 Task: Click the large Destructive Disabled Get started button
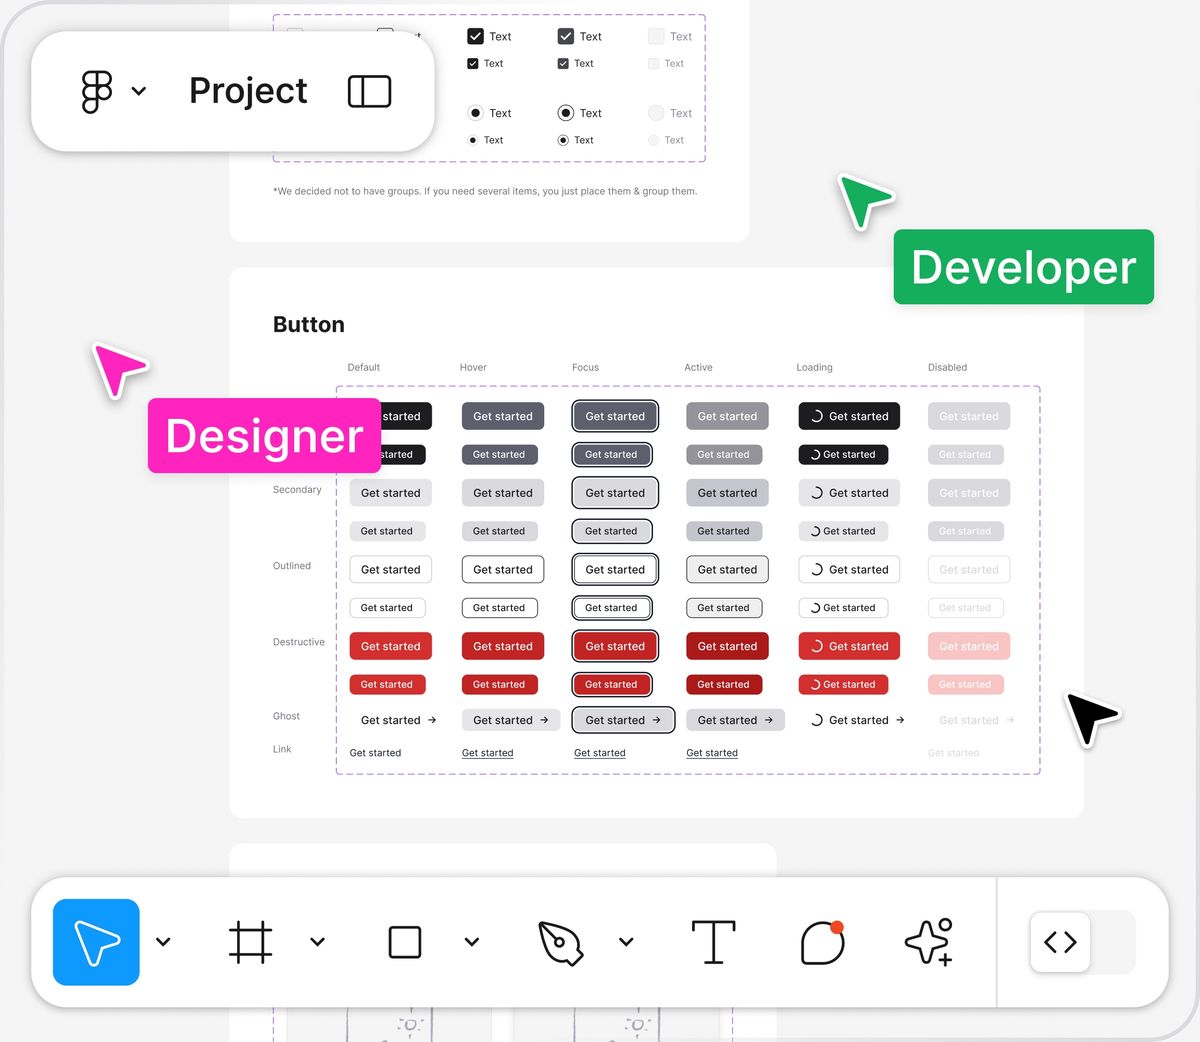point(969,646)
